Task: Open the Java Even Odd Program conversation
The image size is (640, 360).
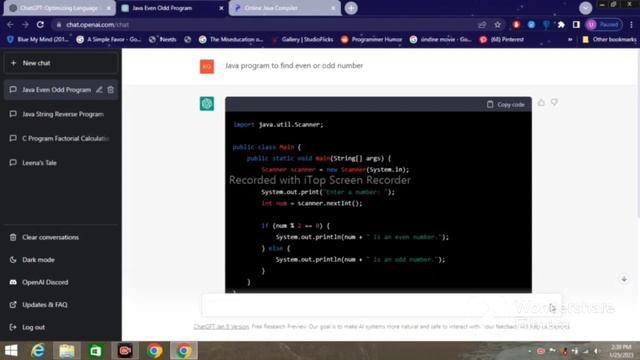Action: pyautogui.click(x=56, y=90)
